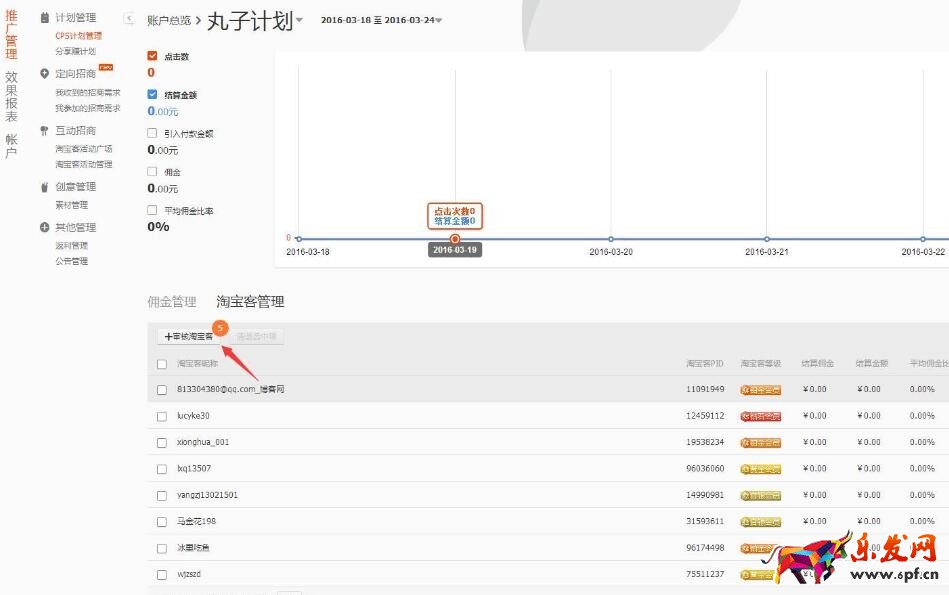Open the date range dropdown 2016-03-18 至 2016-03-24
Image resolution: width=949 pixels, height=595 pixels.
tap(439, 21)
